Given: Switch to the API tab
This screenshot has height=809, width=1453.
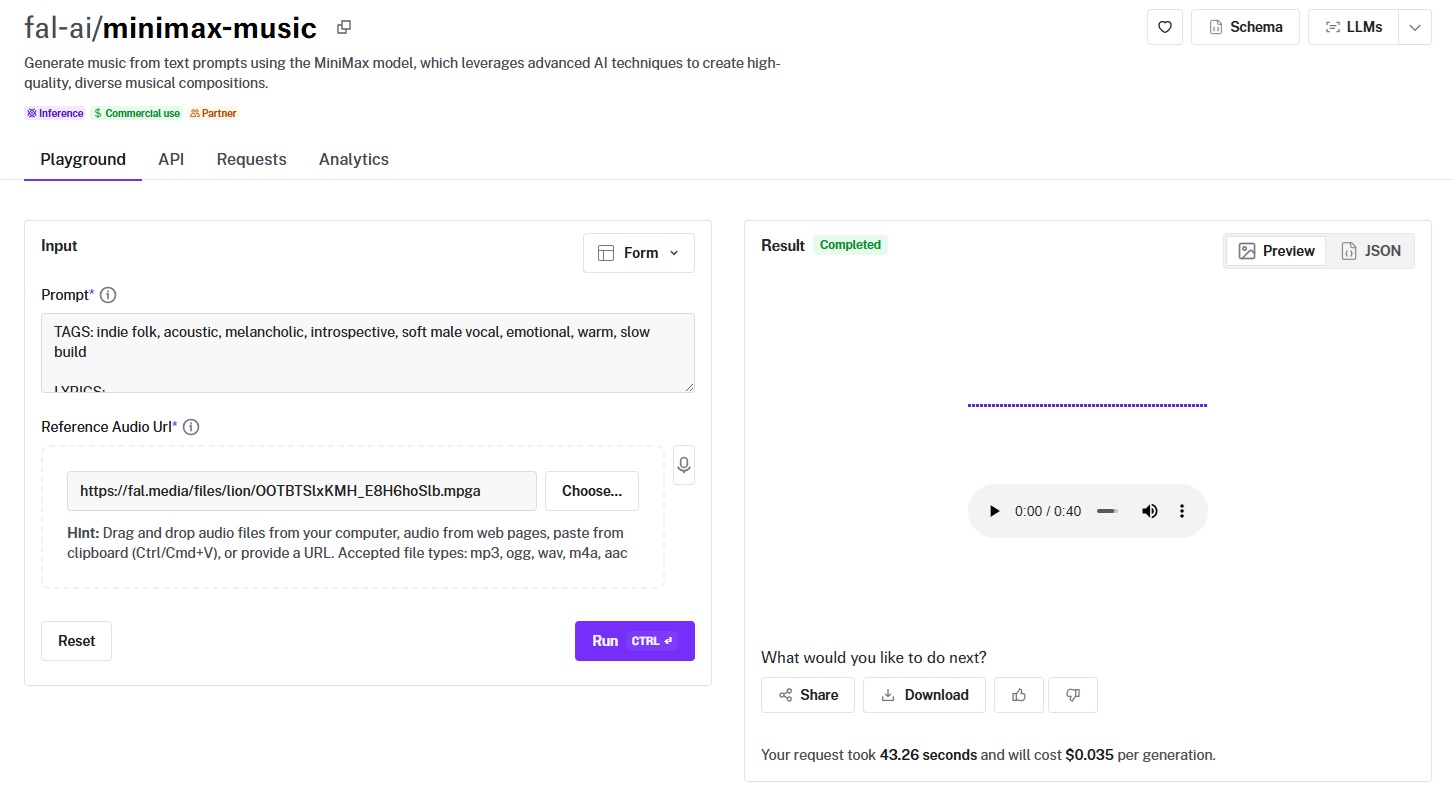Looking at the screenshot, I should point(171,159).
